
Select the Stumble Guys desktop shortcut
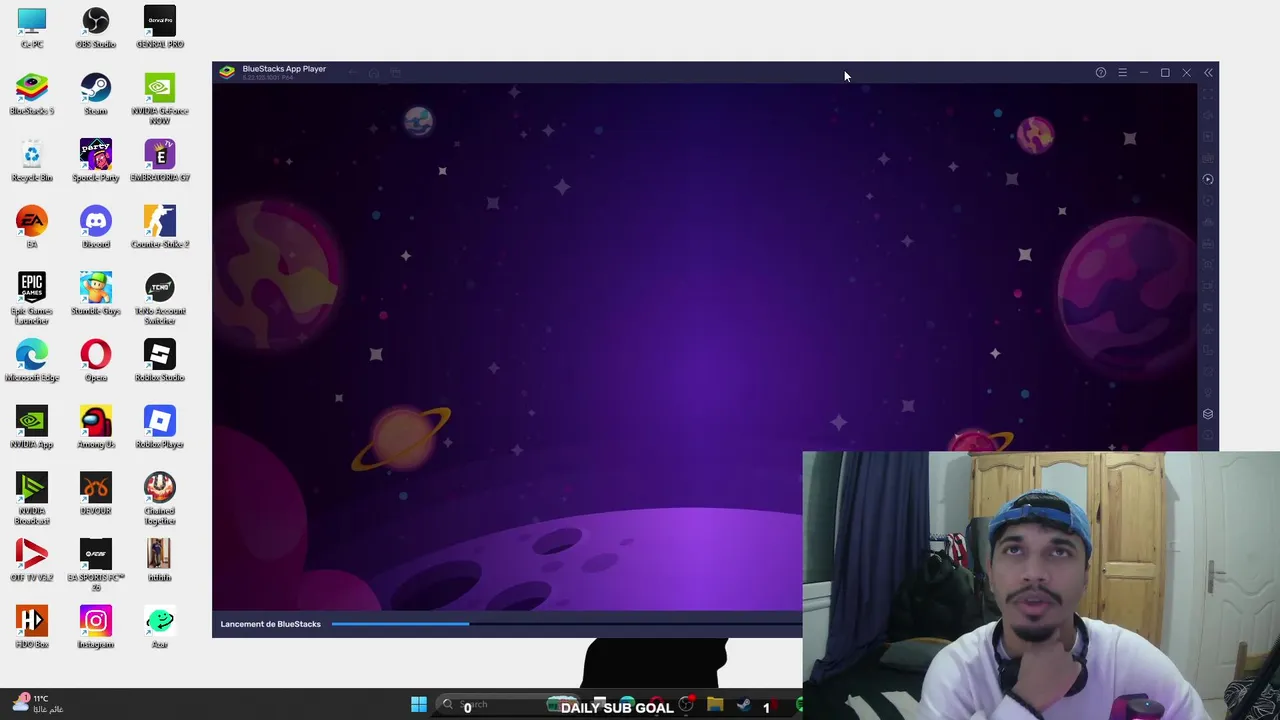(96, 294)
